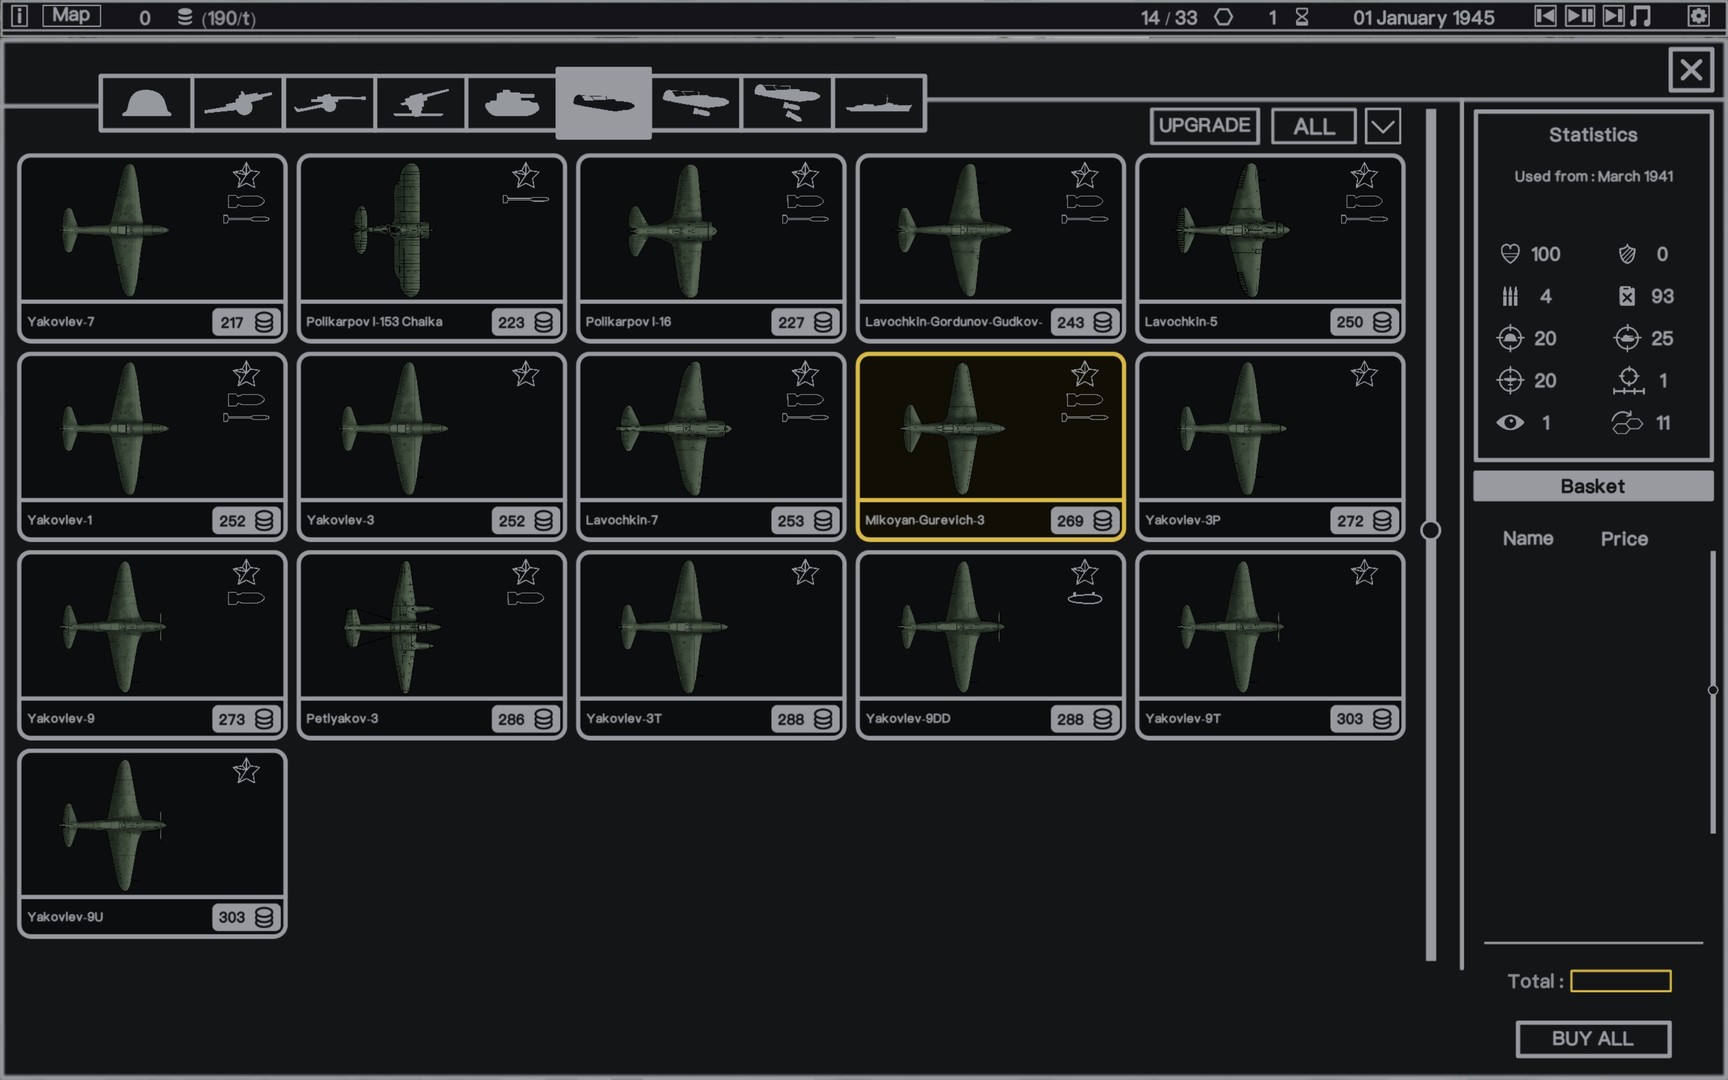This screenshot has height=1080, width=1728.
Task: Open the infantry helmet category tab
Action: pyautogui.click(x=146, y=103)
